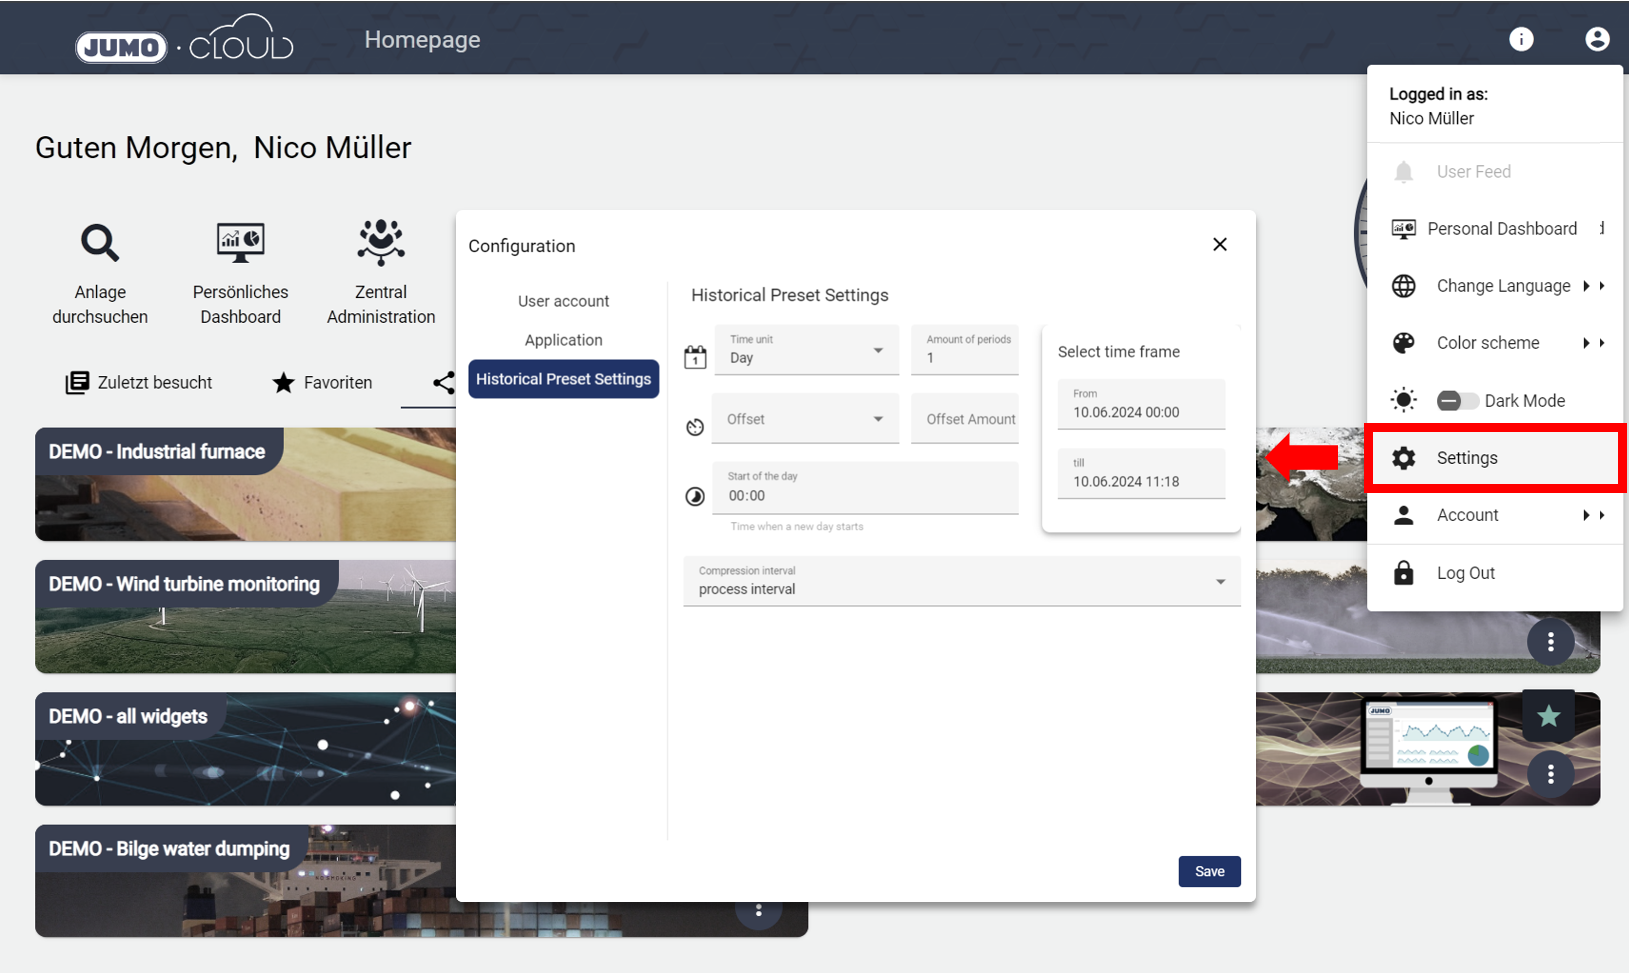Toggle the Dark Mode switch

click(x=1456, y=401)
